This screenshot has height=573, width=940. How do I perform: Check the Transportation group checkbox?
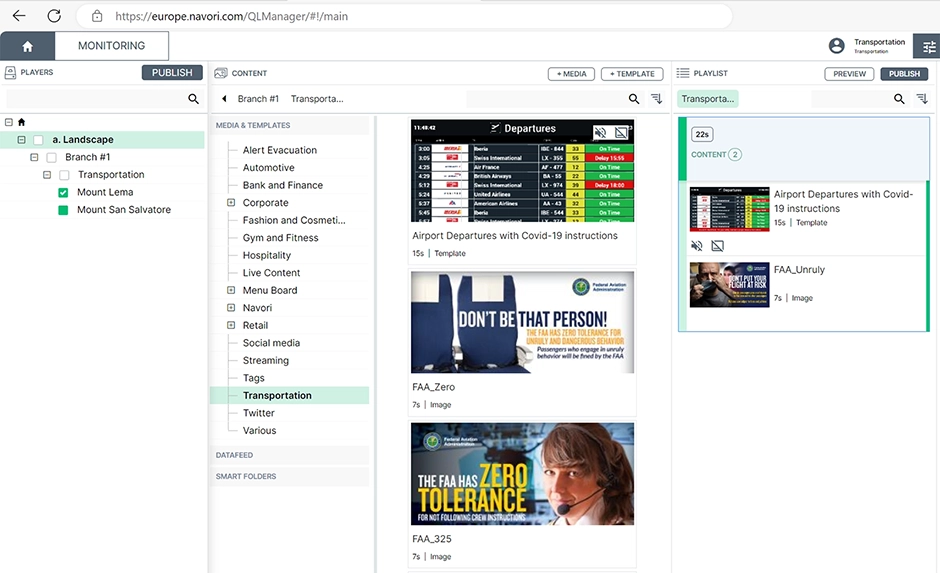pyautogui.click(x=64, y=175)
